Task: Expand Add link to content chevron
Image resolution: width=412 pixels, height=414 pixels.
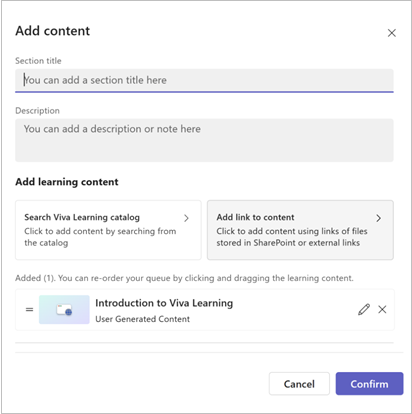Action: point(378,218)
